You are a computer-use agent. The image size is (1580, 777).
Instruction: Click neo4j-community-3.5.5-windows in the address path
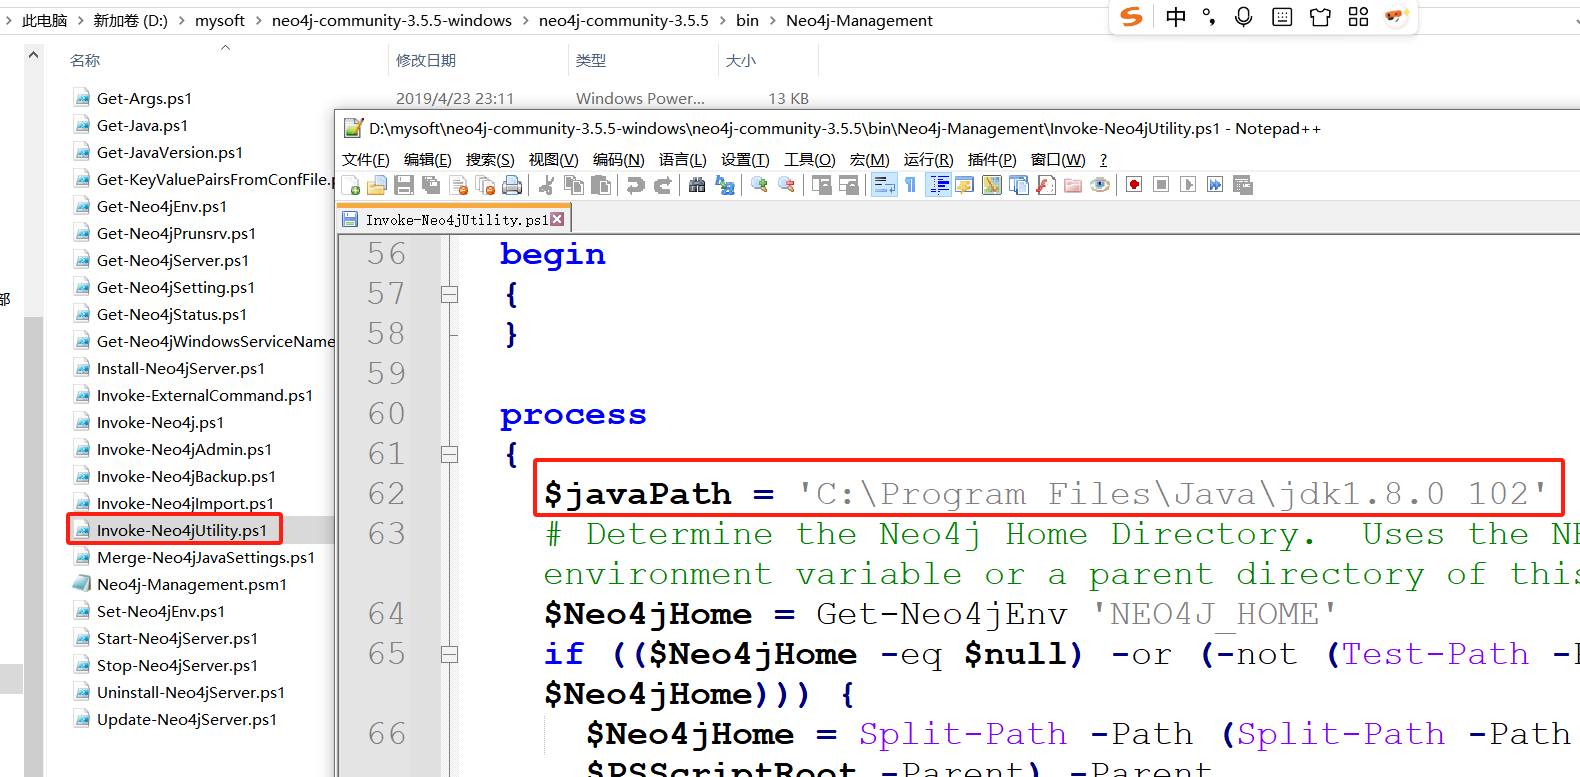392,20
